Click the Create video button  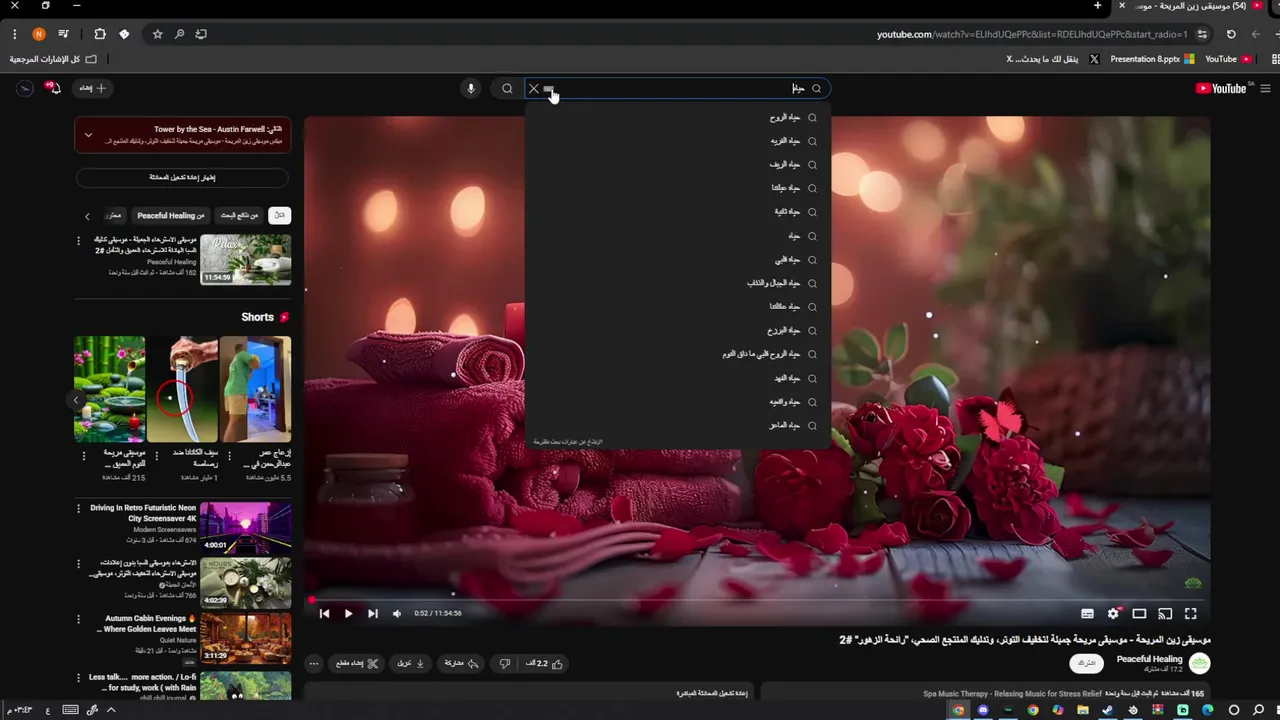[93, 88]
